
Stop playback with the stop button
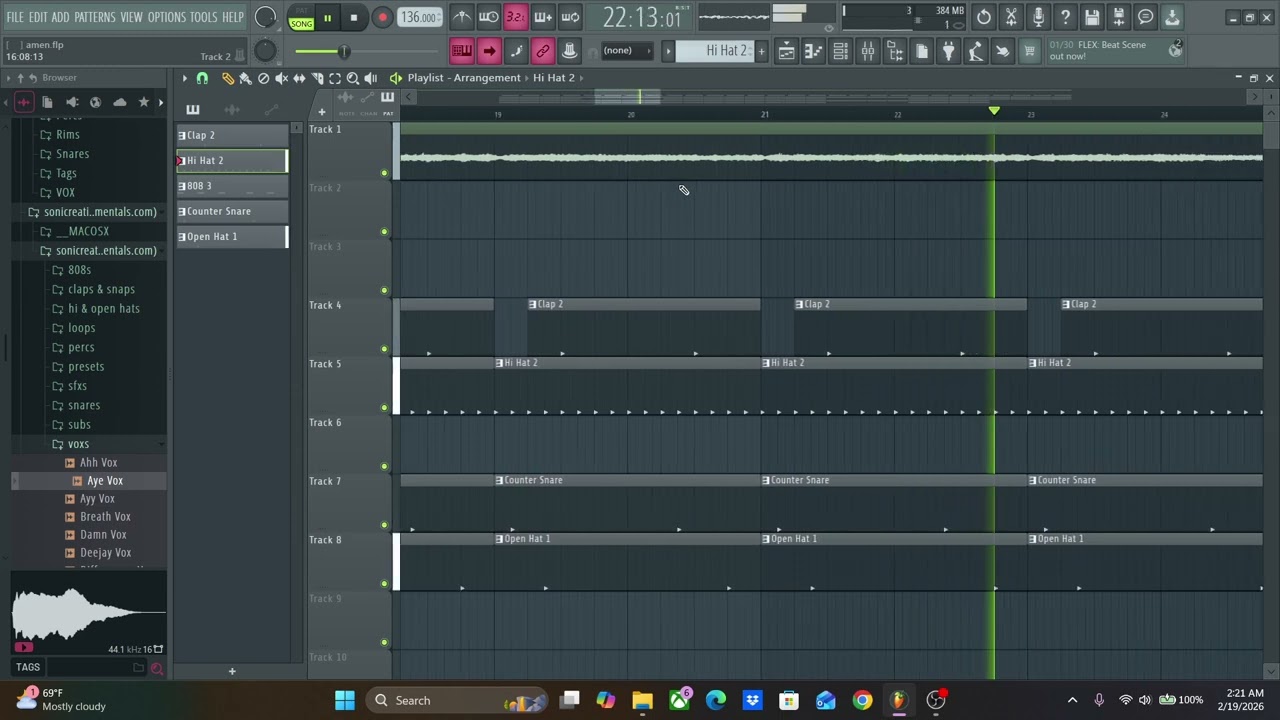pos(354,17)
